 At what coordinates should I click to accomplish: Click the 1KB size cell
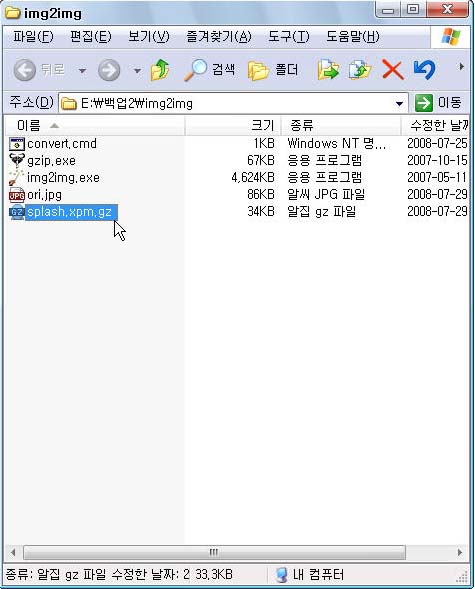[264, 144]
